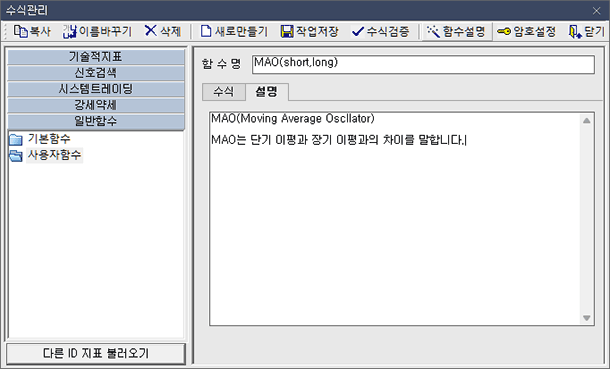The height and width of the screenshot is (369, 610).
Task: Click the 수식검증 checkmark icon
Action: 358,31
